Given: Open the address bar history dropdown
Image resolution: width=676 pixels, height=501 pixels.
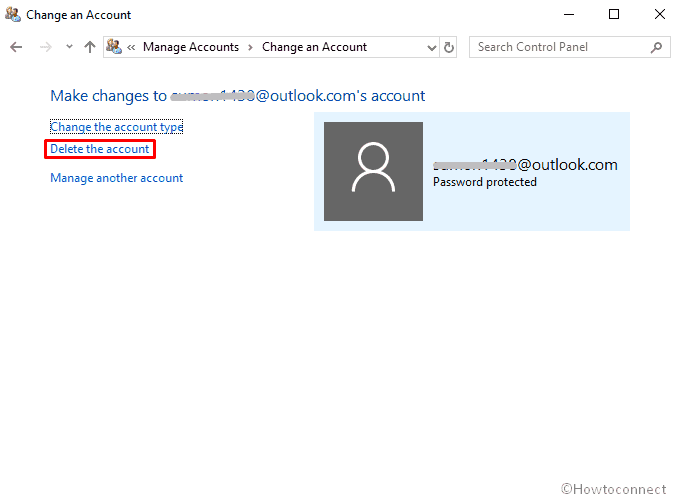Looking at the screenshot, I should (431, 47).
